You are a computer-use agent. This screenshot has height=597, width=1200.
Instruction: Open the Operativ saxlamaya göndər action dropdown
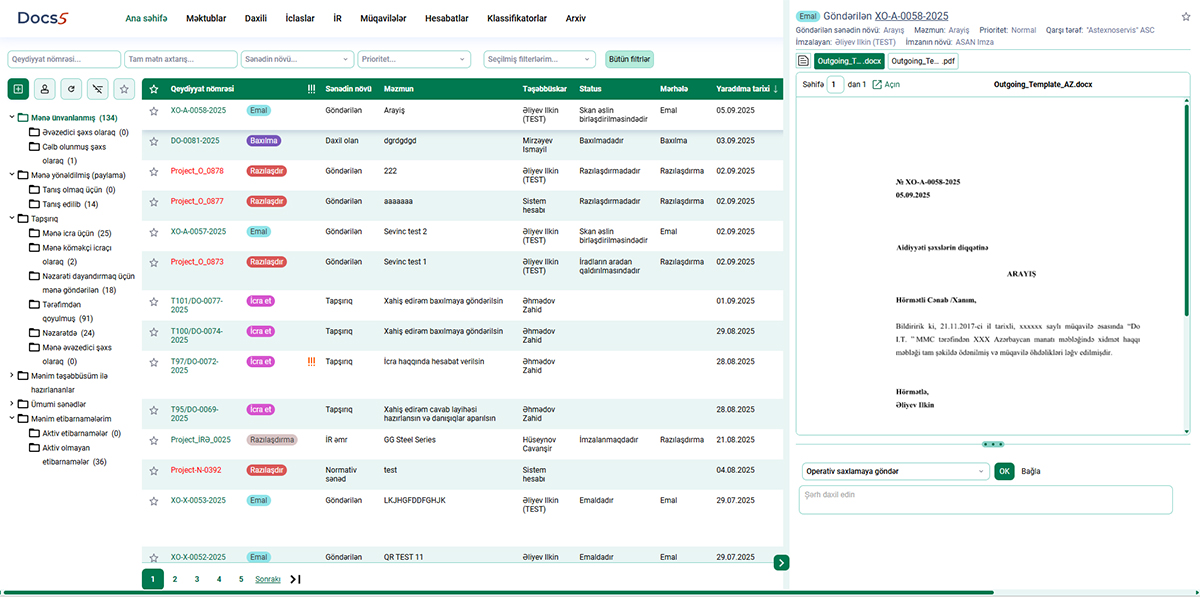(x=895, y=471)
